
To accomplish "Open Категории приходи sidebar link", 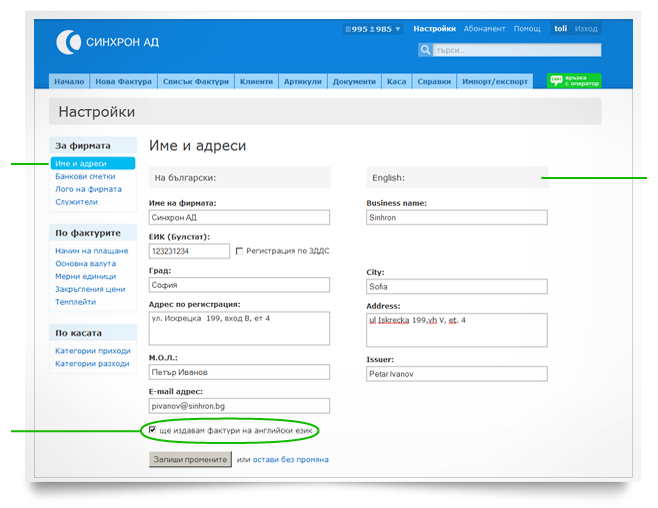I will pos(92,351).
